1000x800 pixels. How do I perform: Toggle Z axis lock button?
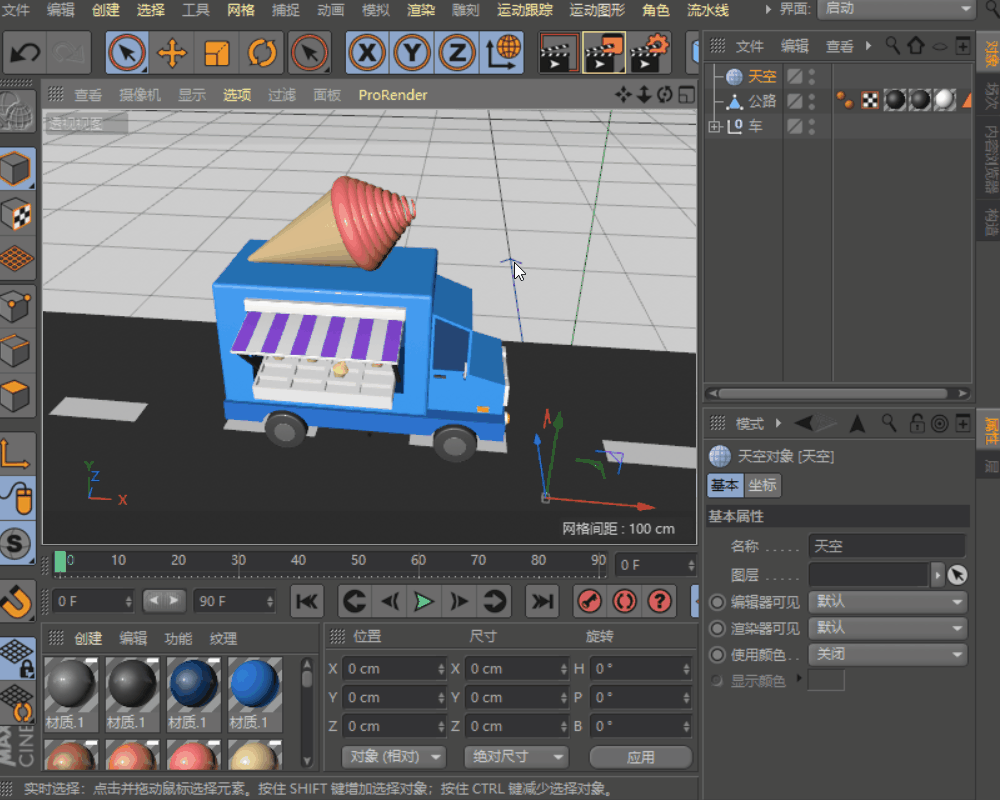457,53
